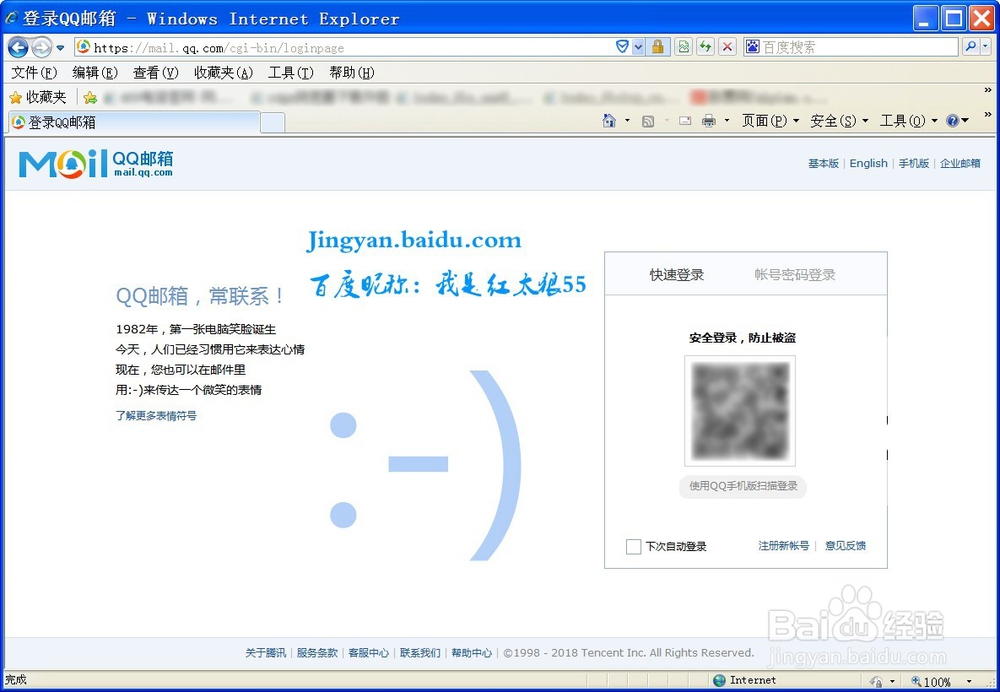The image size is (1000, 692).
Task: Refresh the page with green arrows icon
Action: tap(705, 47)
